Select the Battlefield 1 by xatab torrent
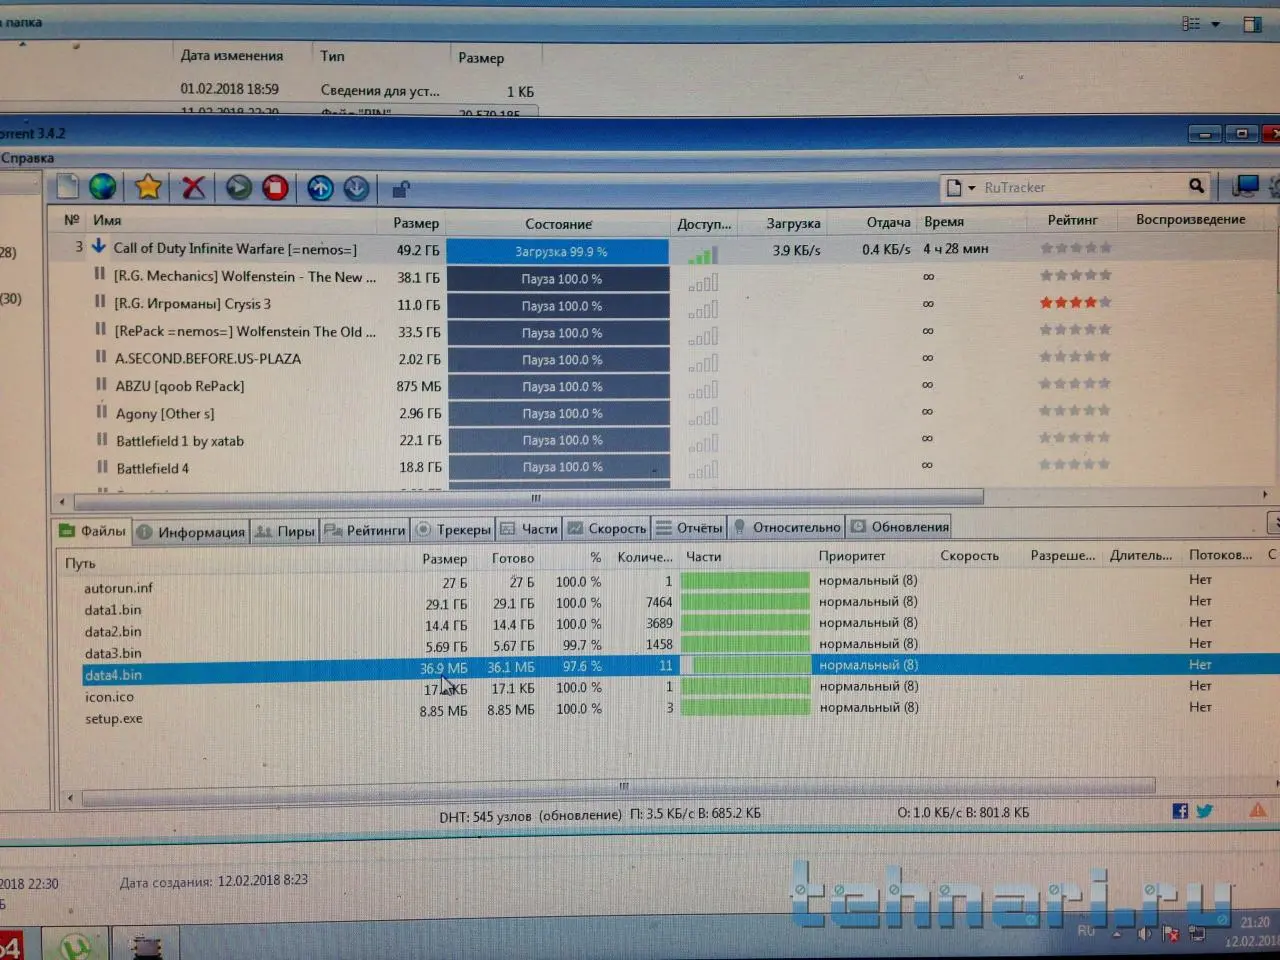 click(180, 441)
